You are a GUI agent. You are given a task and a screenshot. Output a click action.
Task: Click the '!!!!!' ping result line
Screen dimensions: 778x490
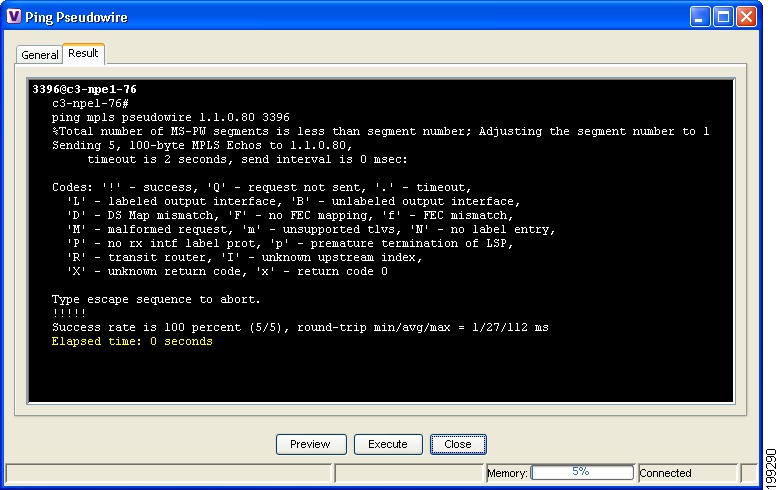pos(69,313)
